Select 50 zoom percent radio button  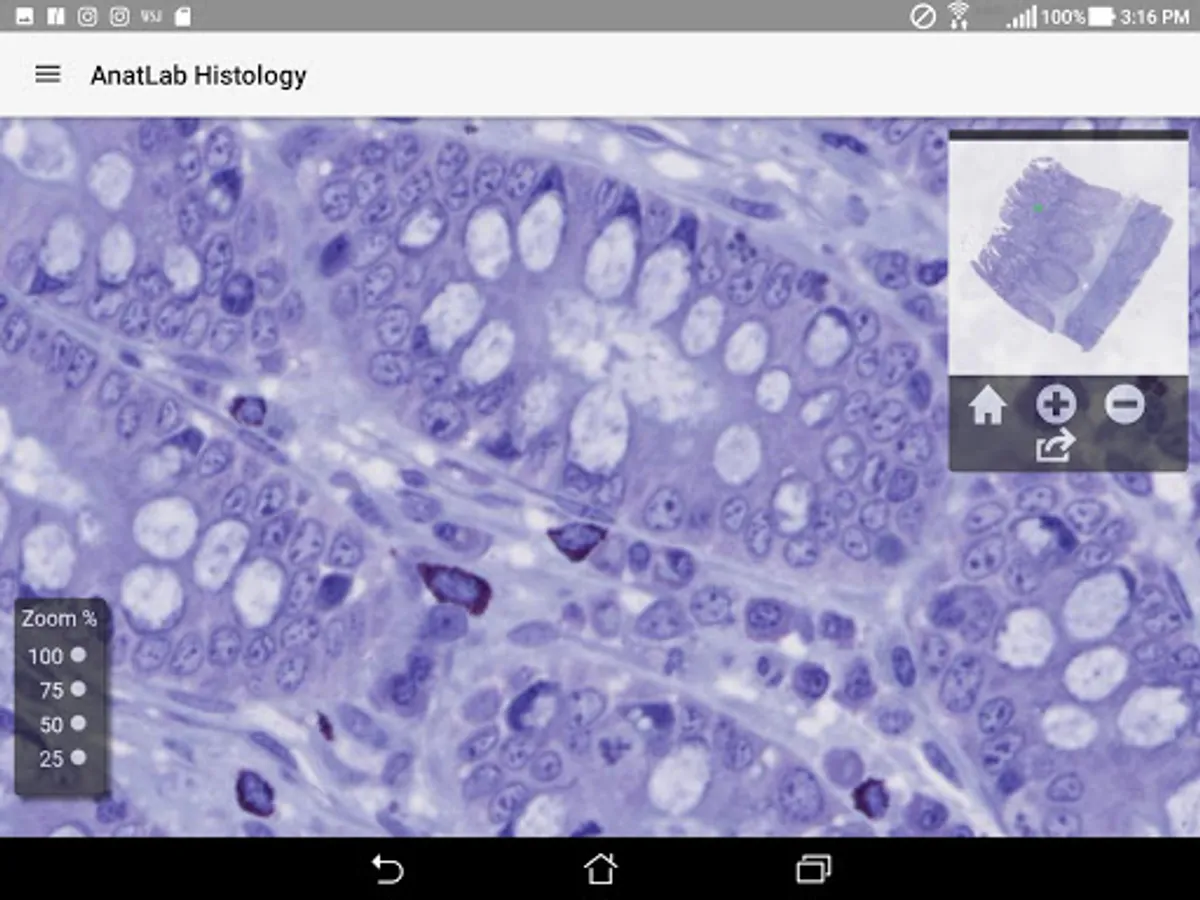pyautogui.click(x=78, y=723)
